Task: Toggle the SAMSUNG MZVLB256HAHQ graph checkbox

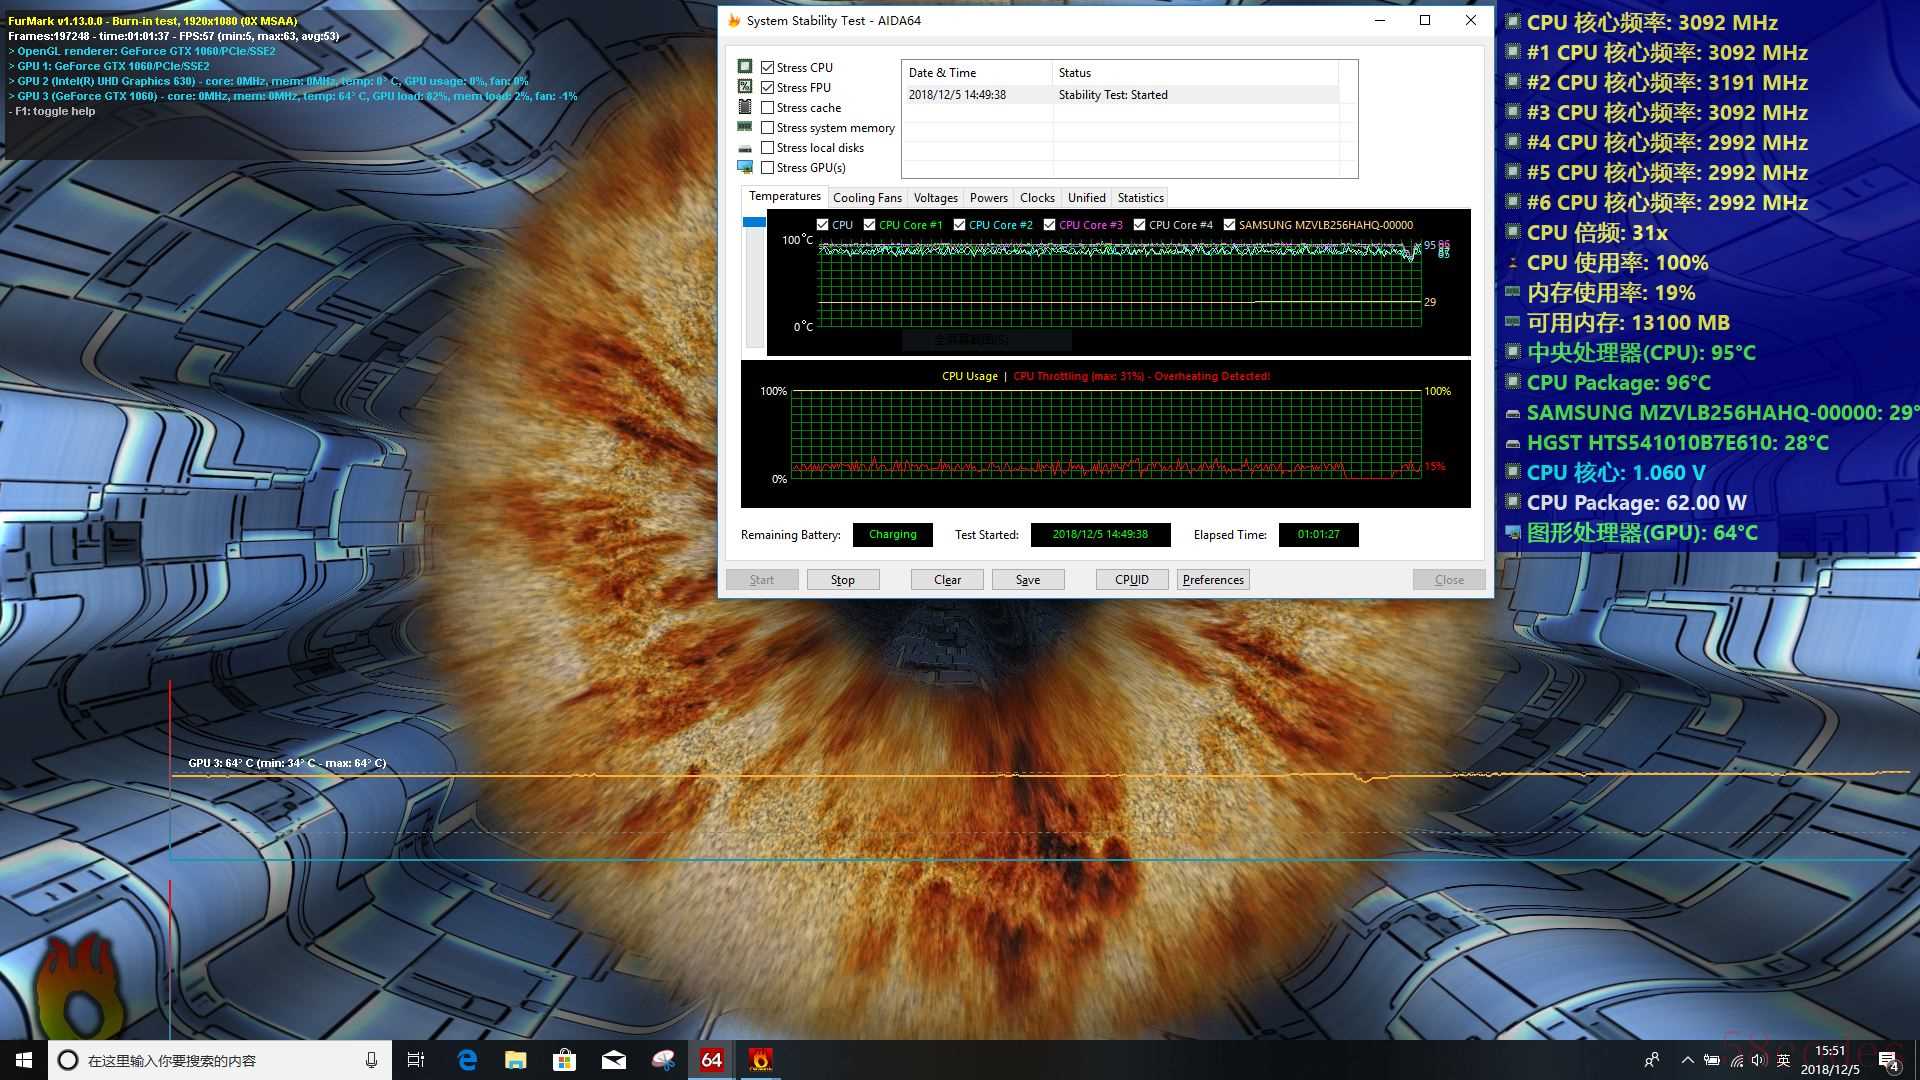Action: click(1229, 225)
